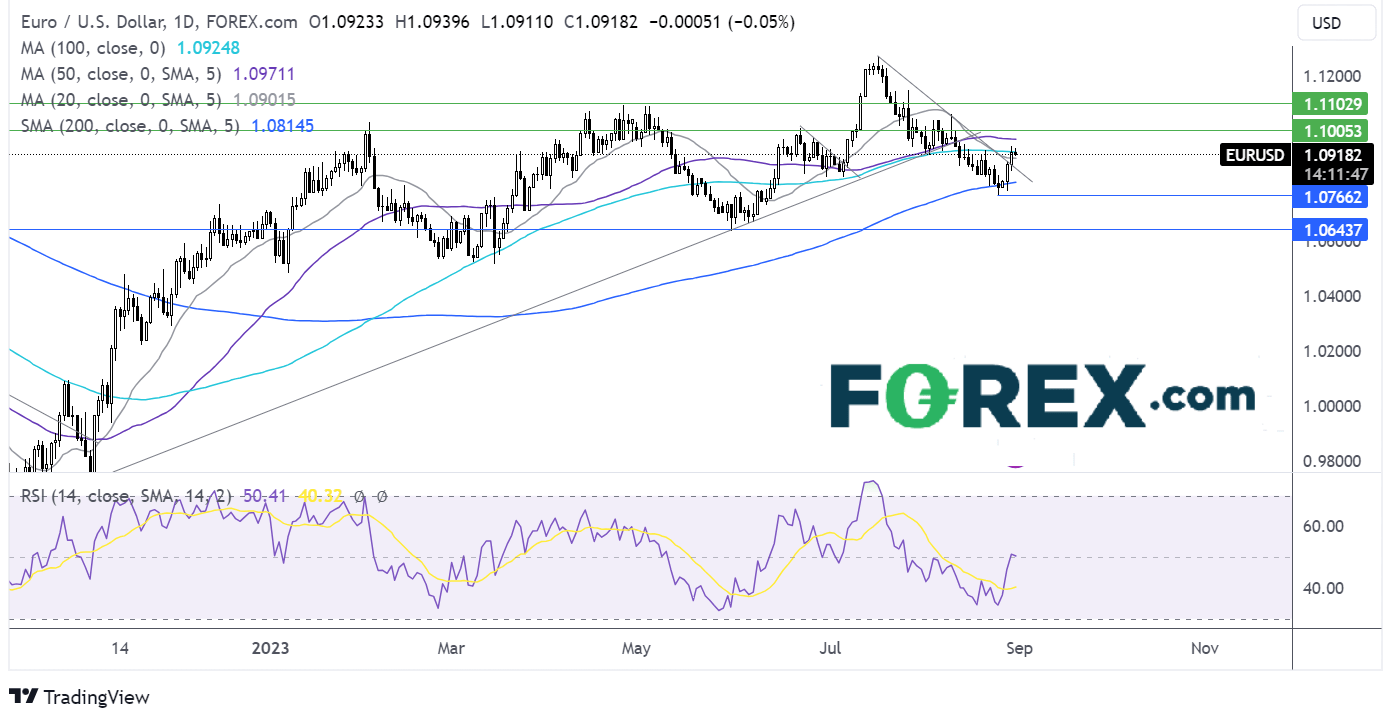The width and height of the screenshot is (1397, 718).
Task: Select the MA (100, close, 0) indicator legend
Action: click(93, 47)
